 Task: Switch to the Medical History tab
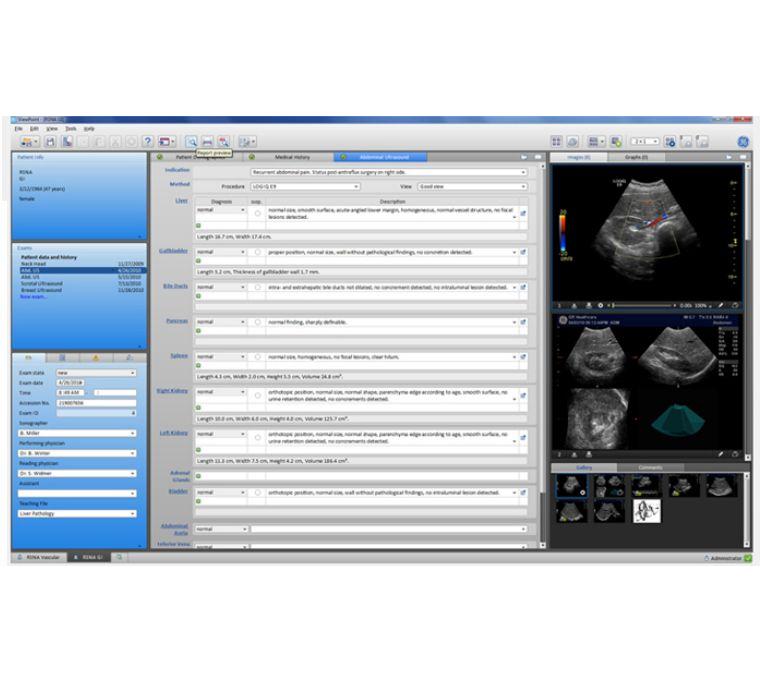292,157
